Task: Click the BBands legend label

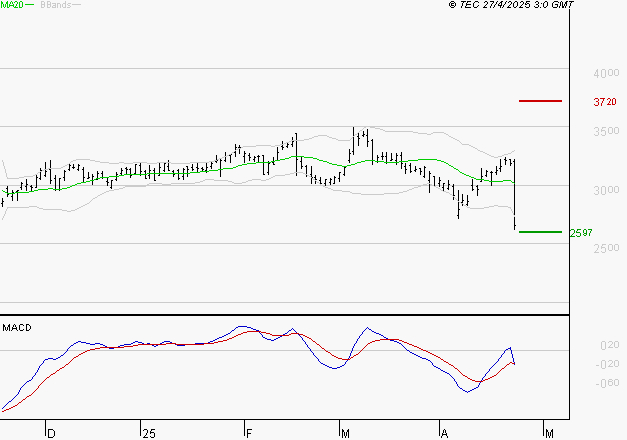Action: (x=56, y=5)
